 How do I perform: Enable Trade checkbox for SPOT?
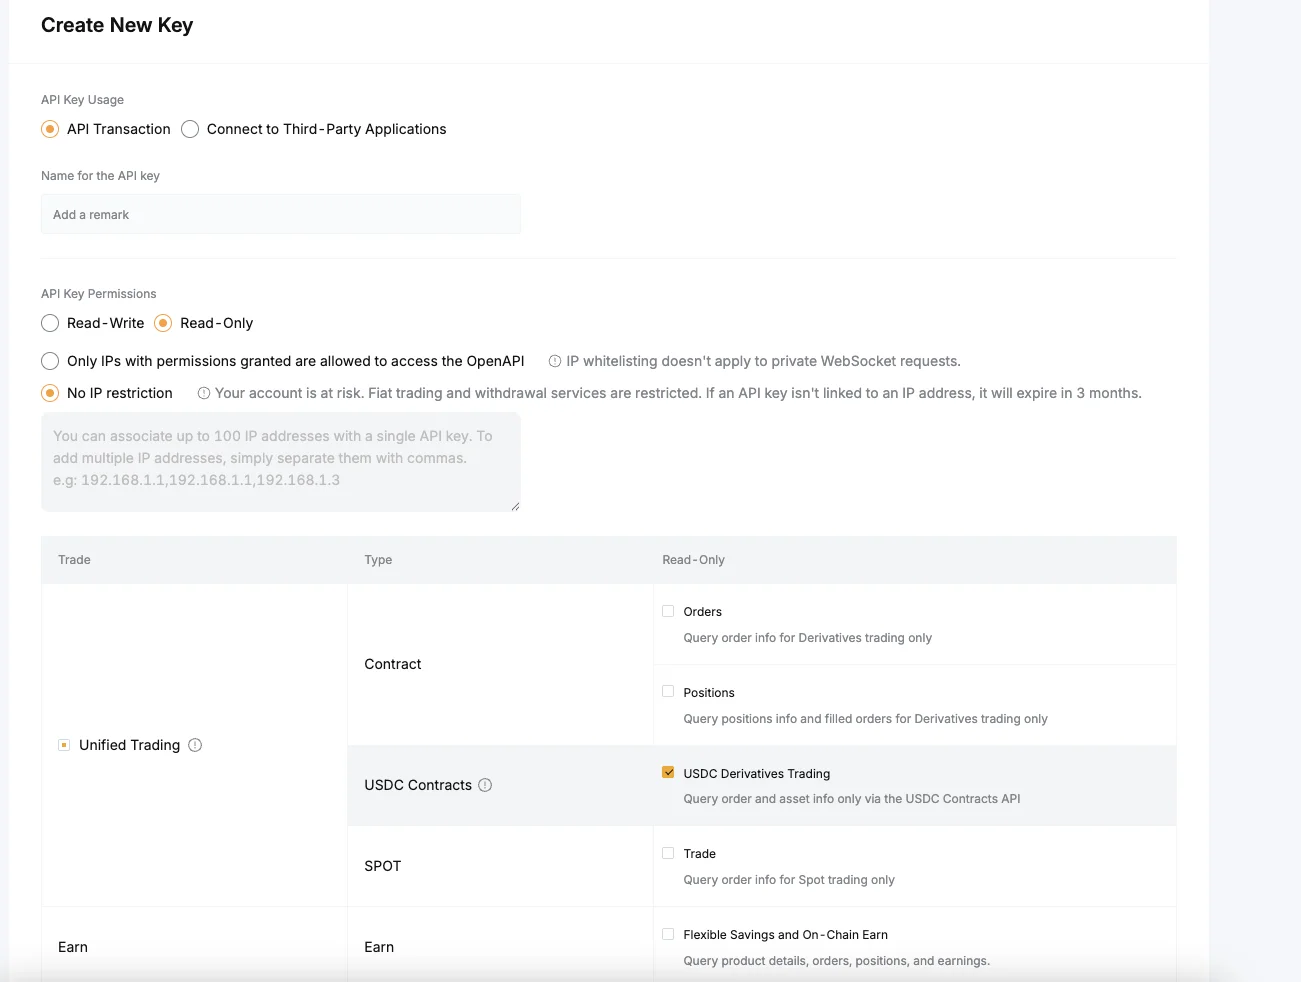(x=668, y=853)
